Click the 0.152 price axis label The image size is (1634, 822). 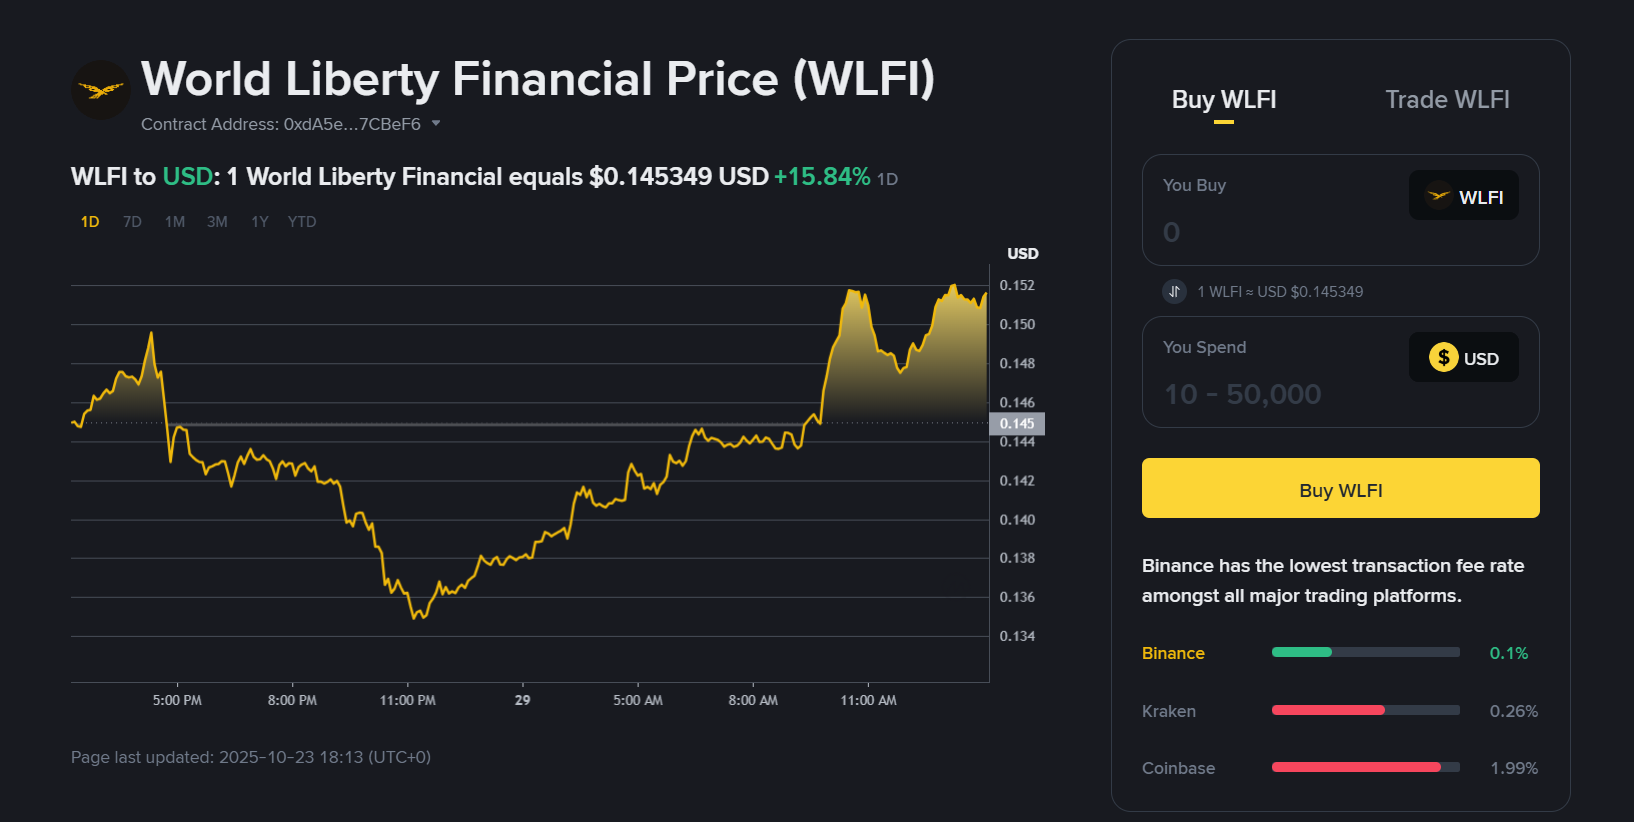pyautogui.click(x=1017, y=285)
